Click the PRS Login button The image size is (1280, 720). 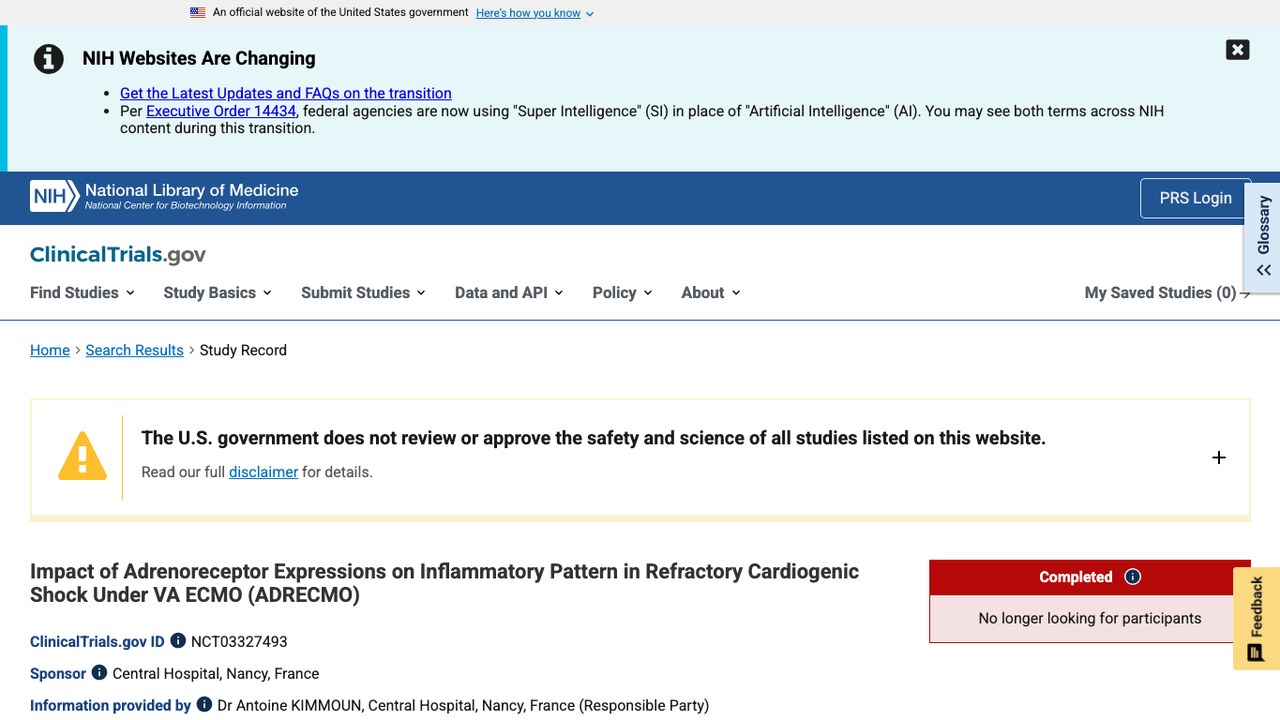point(1195,198)
